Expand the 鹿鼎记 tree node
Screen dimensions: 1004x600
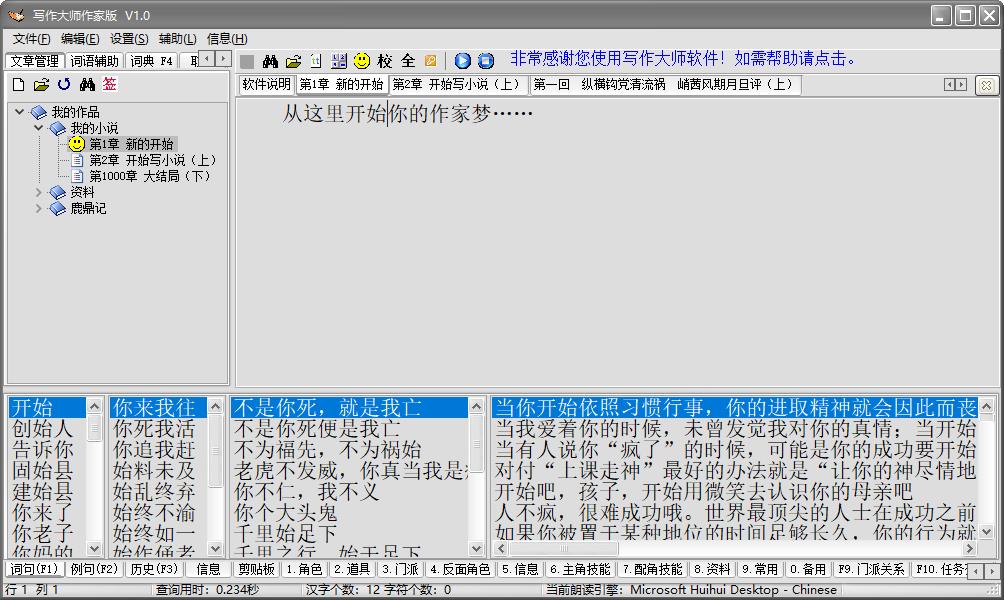pyautogui.click(x=38, y=208)
